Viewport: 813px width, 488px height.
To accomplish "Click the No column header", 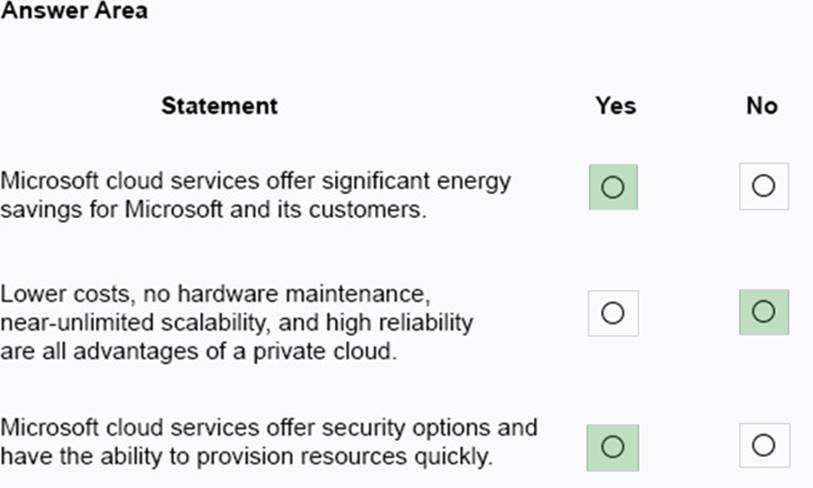I will click(x=762, y=106).
